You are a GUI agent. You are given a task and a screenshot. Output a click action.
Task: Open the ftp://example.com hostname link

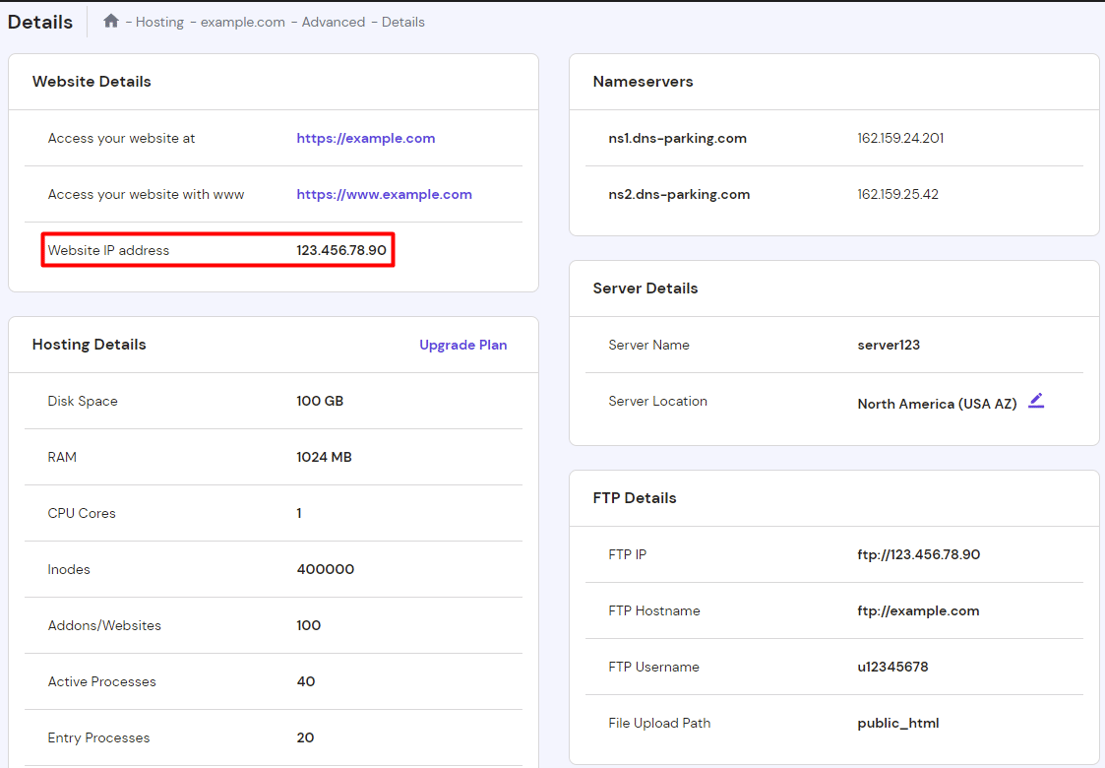(x=918, y=610)
